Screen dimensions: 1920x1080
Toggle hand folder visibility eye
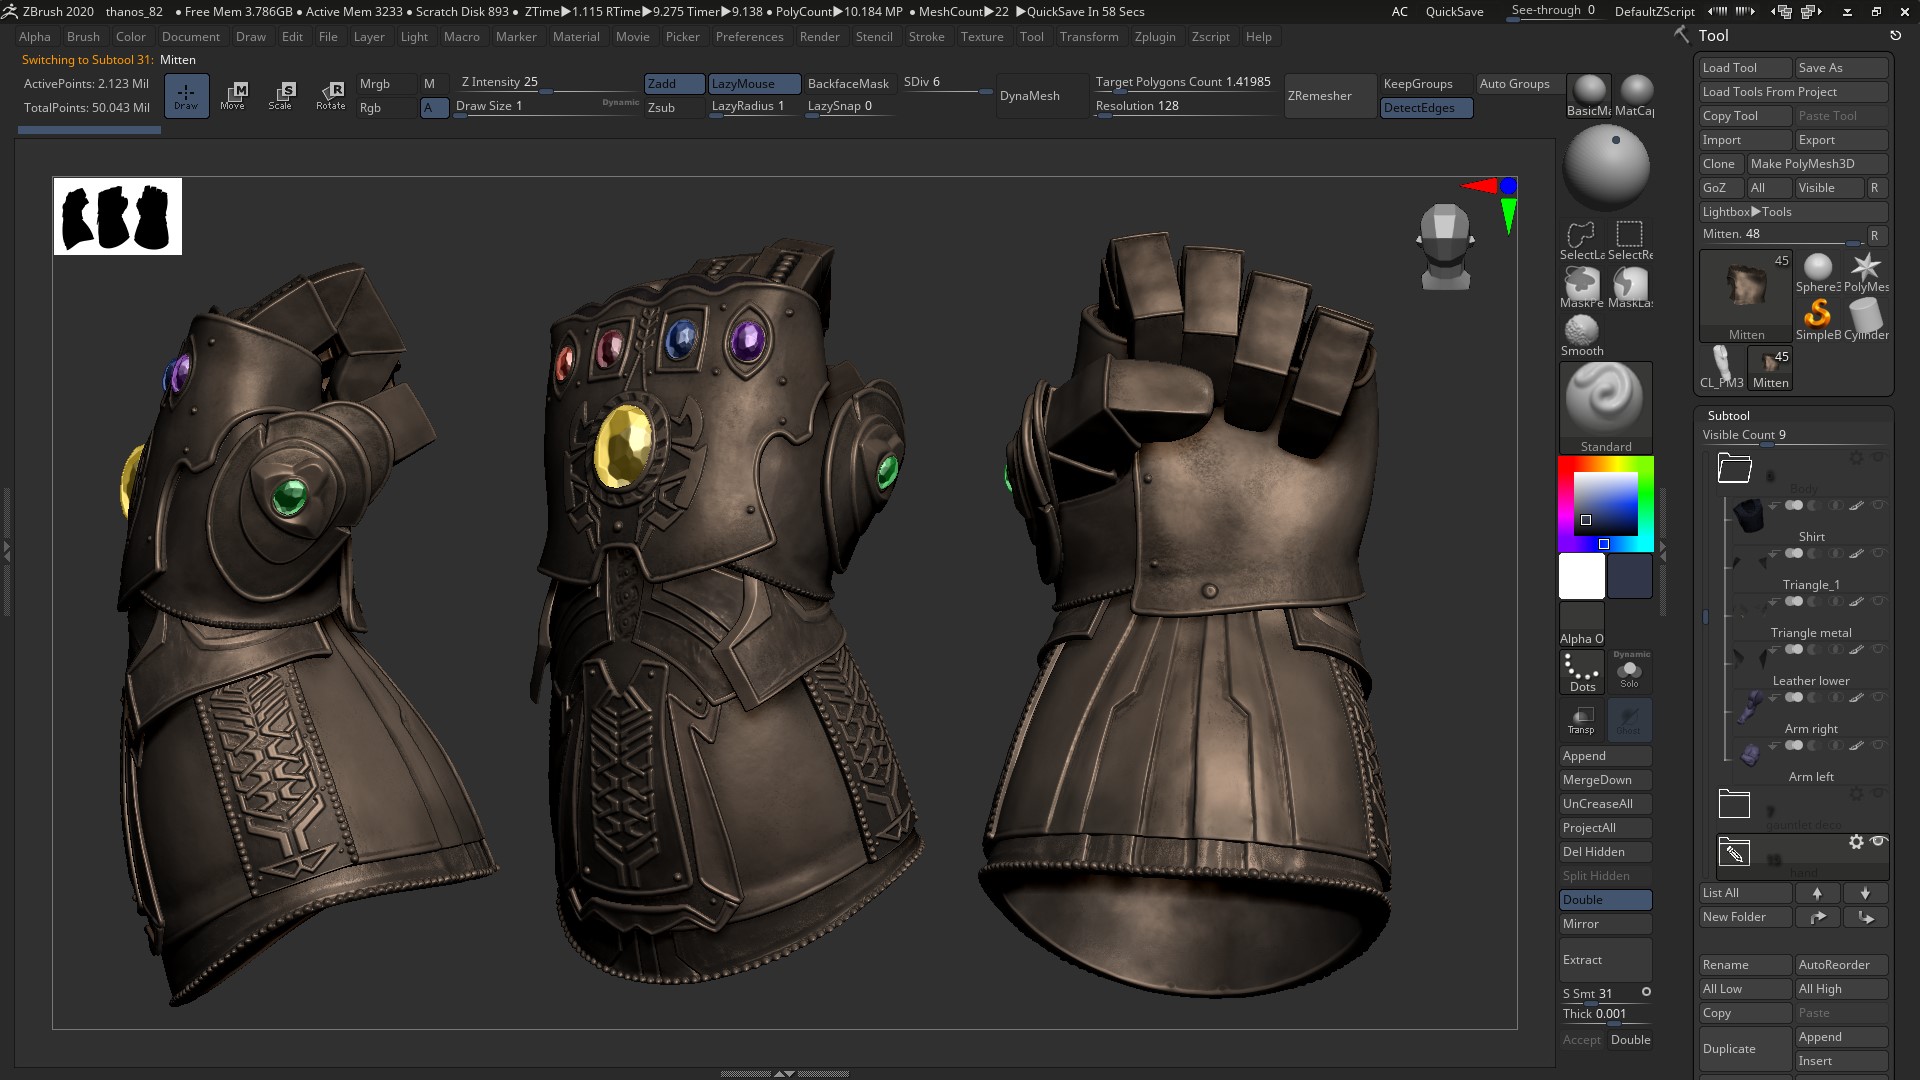coord(1878,841)
